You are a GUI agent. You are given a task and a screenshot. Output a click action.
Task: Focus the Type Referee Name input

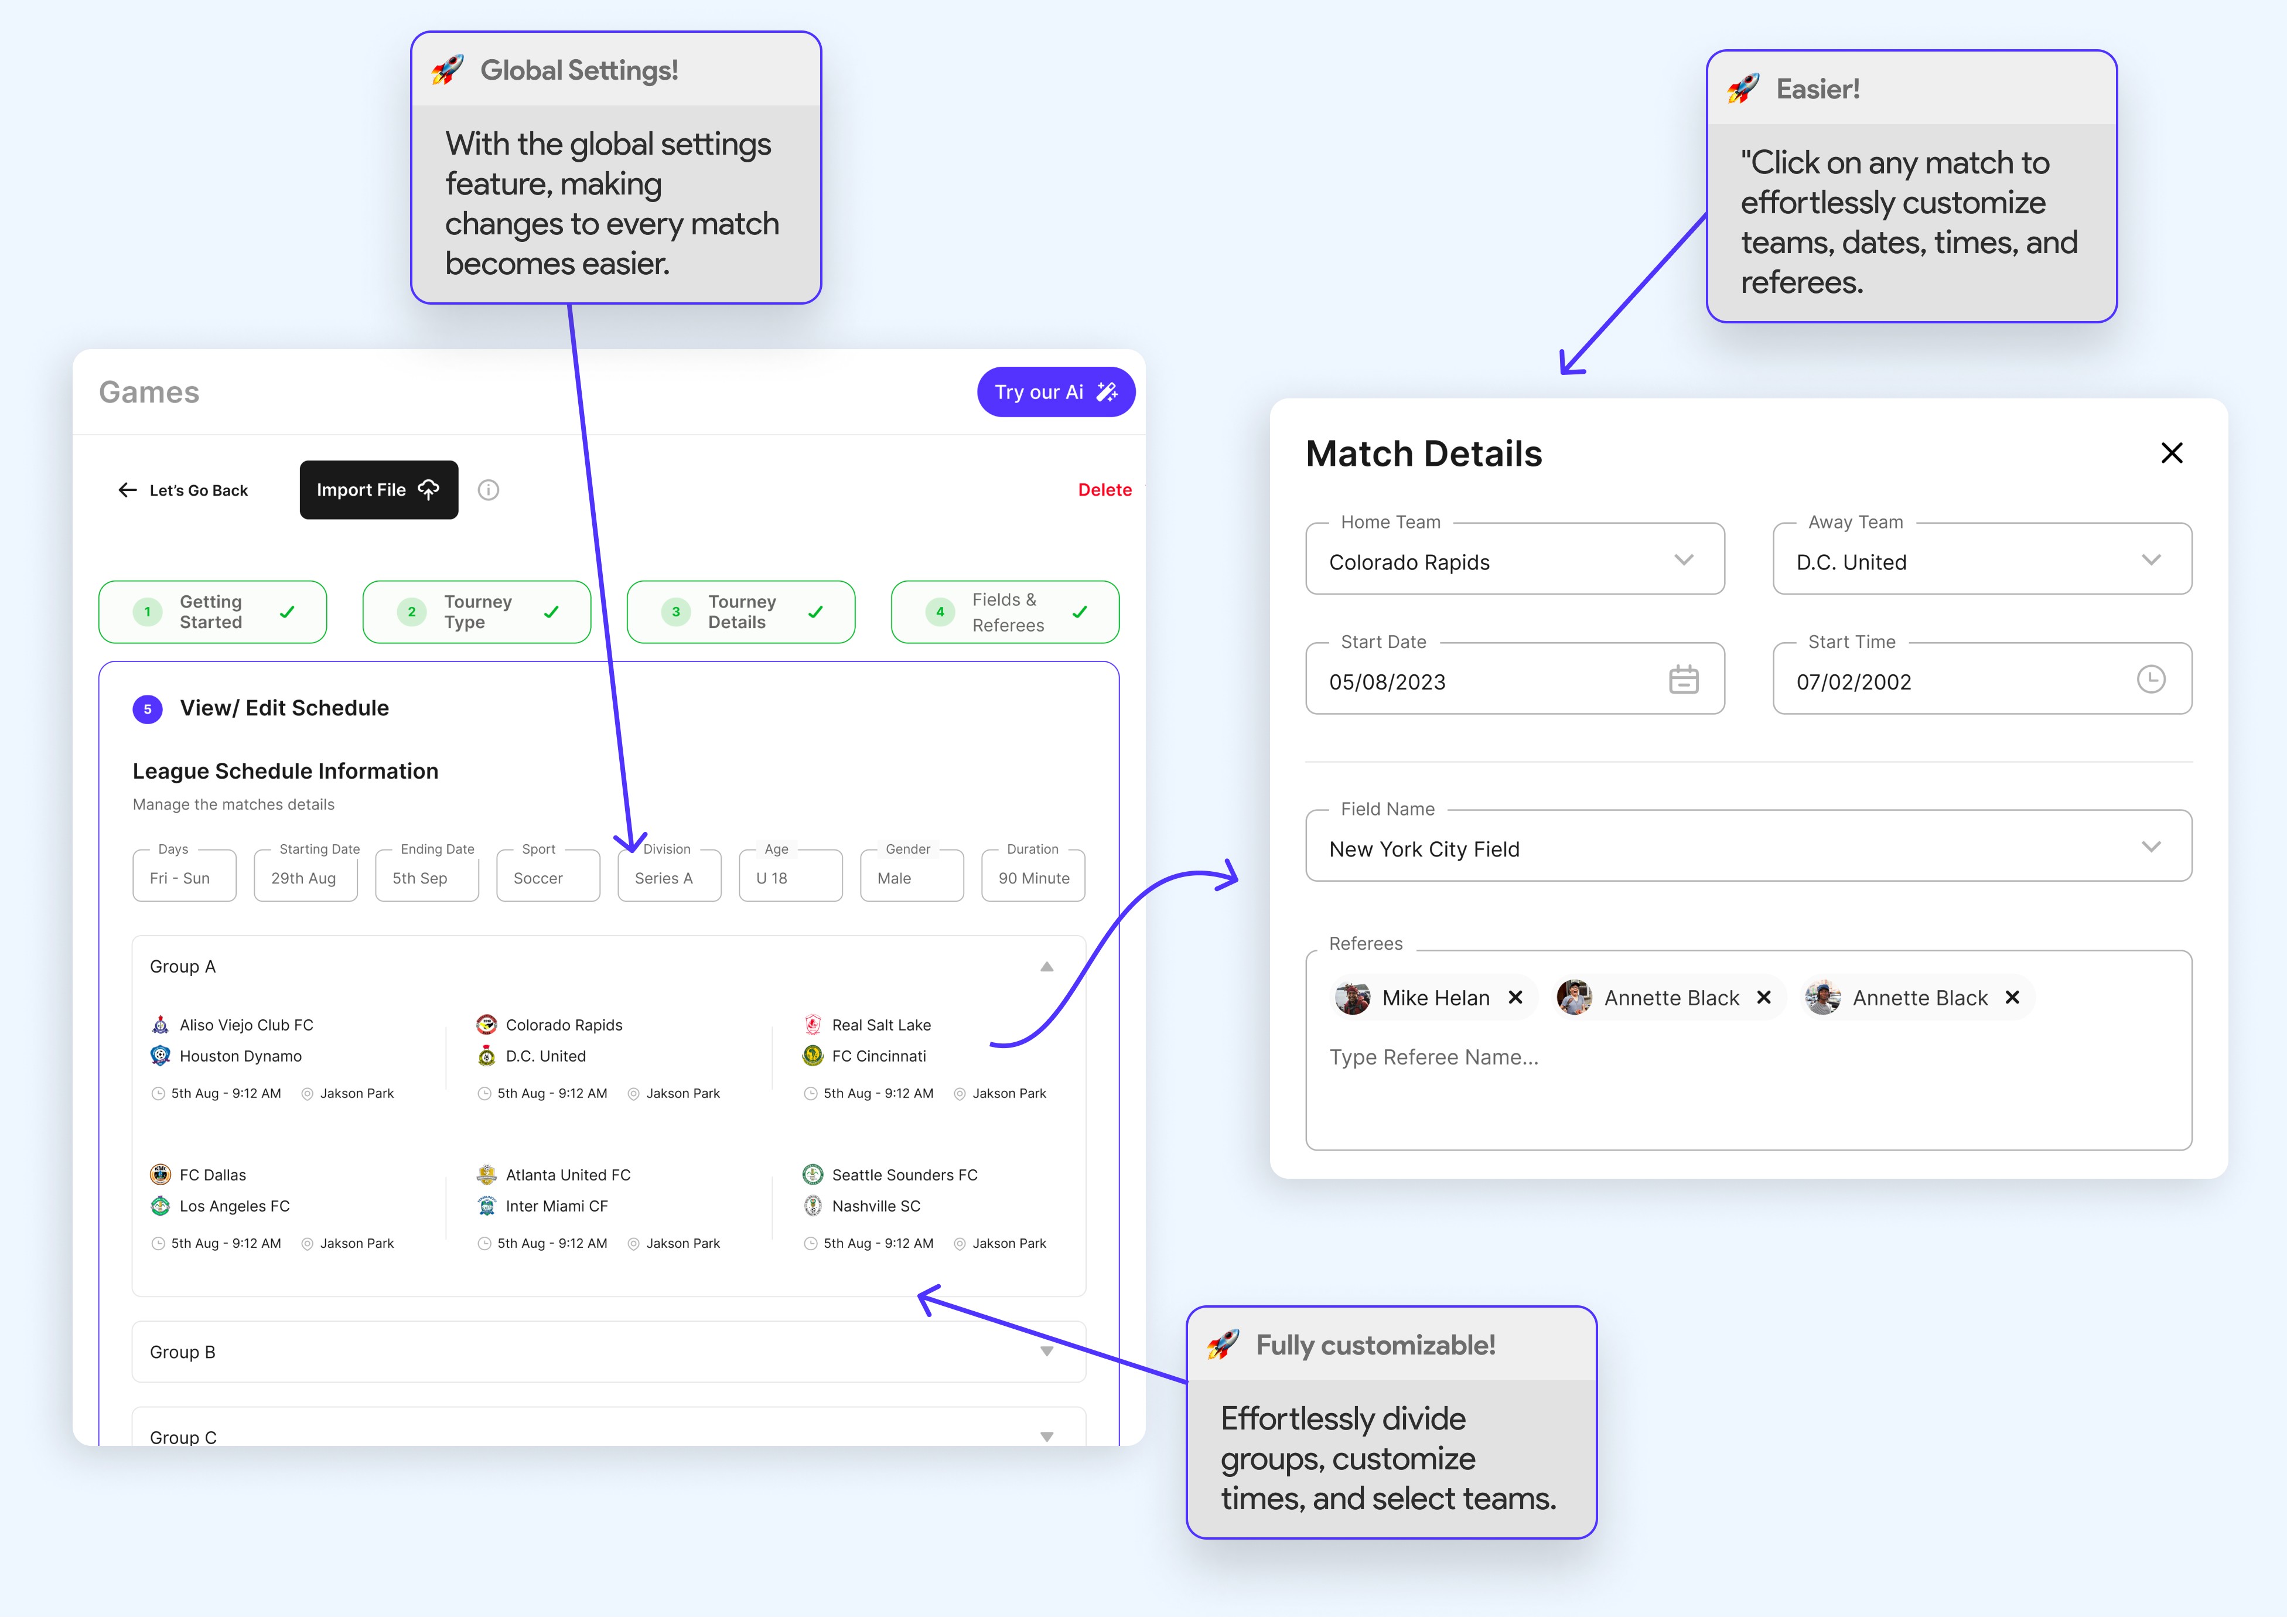coord(1433,1057)
